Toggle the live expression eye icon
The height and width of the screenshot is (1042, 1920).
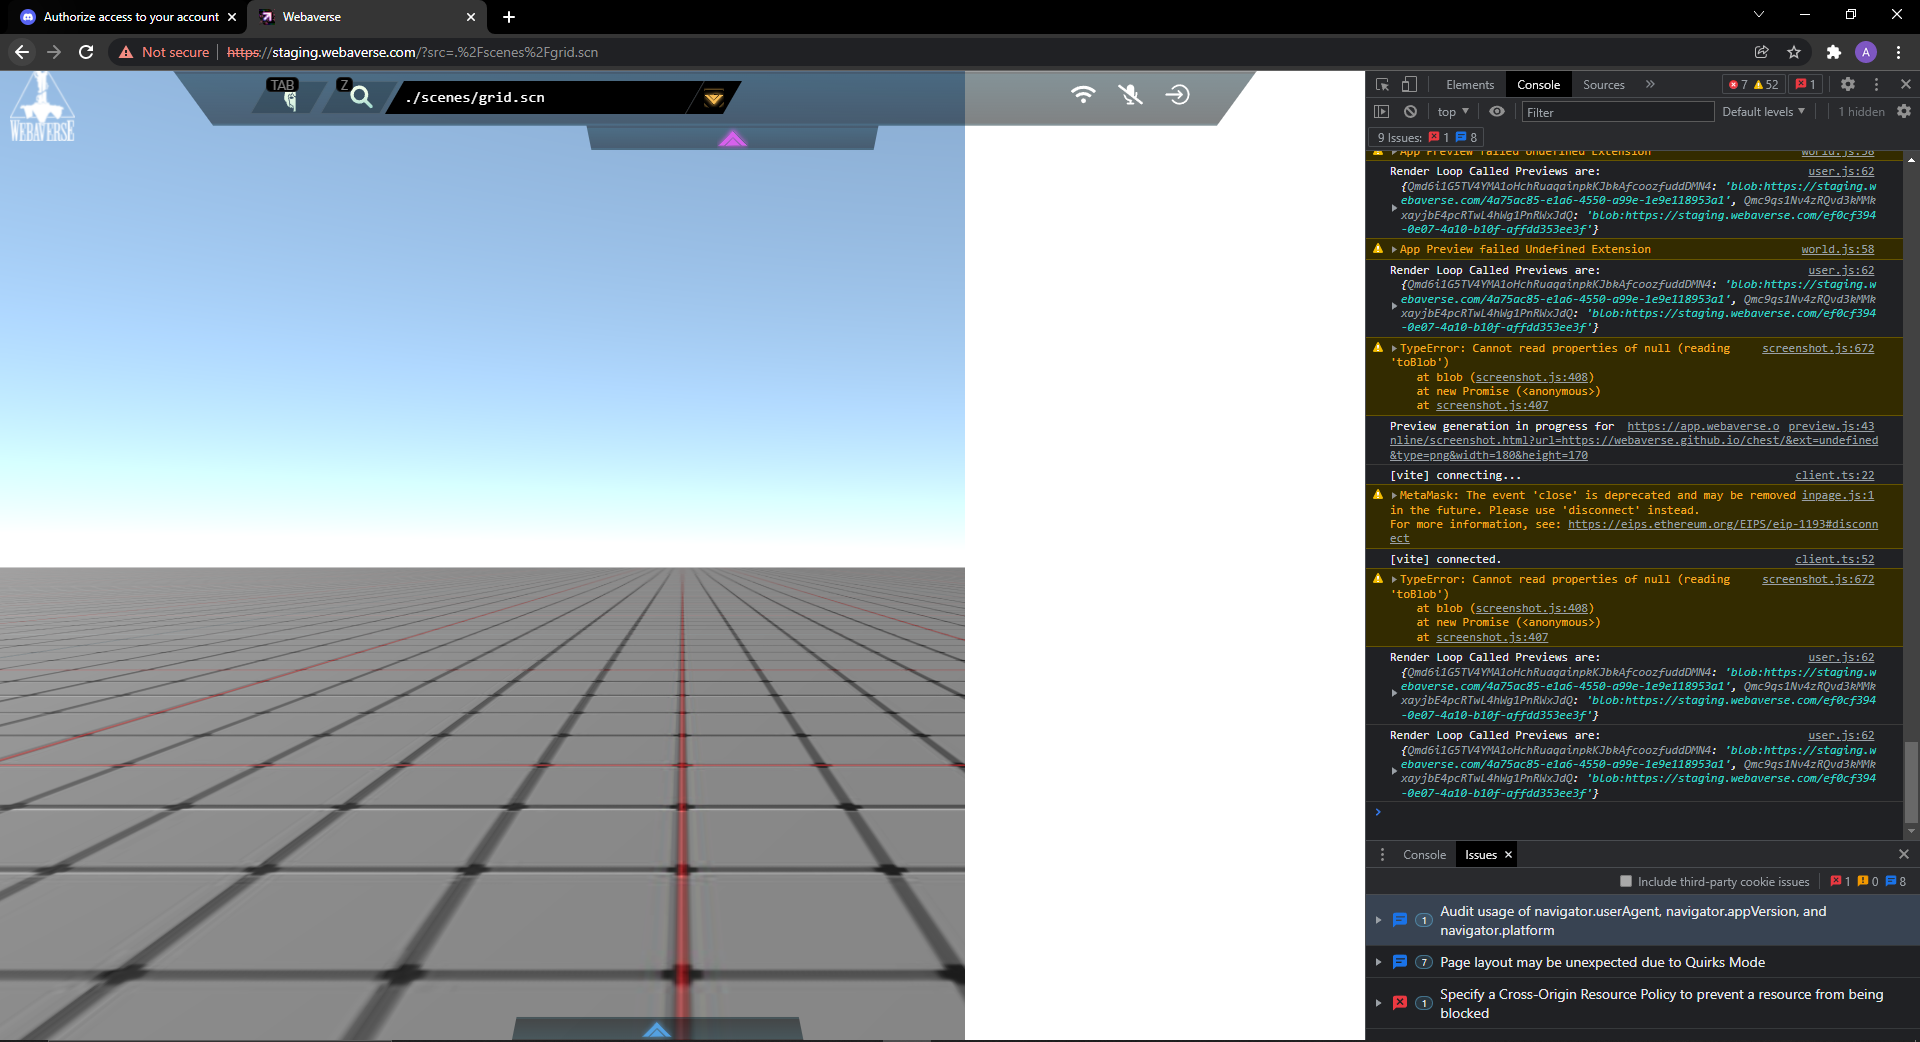[1497, 112]
